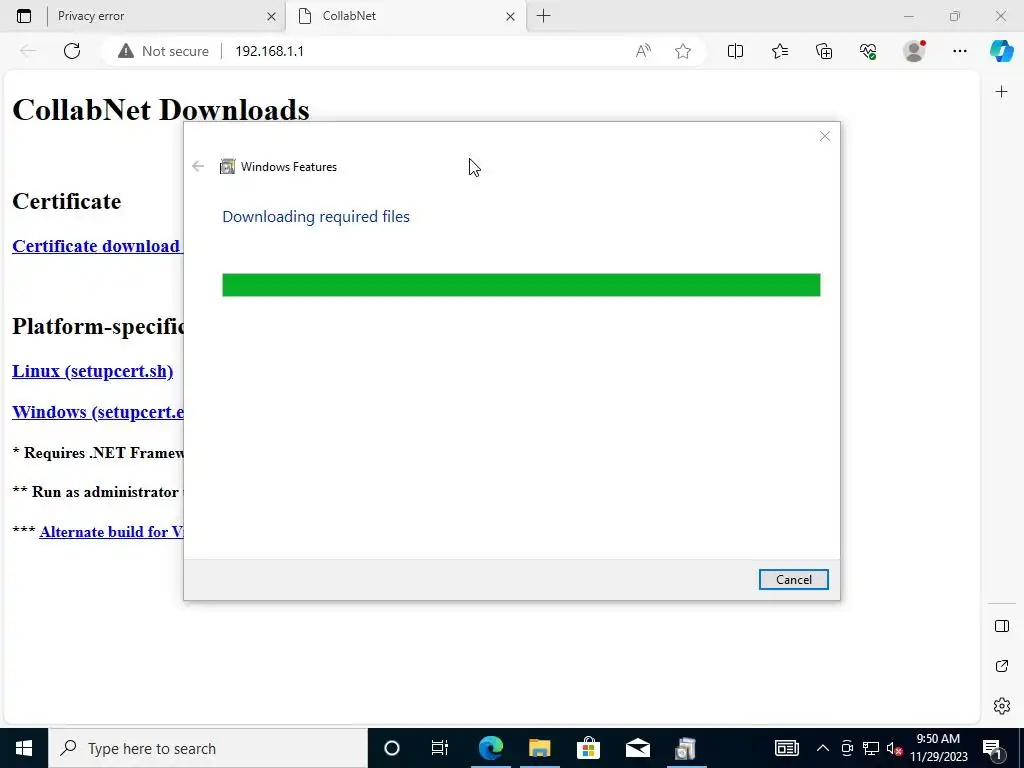Open Microsoft Edge from taskbar
1024x768 pixels.
click(490, 748)
